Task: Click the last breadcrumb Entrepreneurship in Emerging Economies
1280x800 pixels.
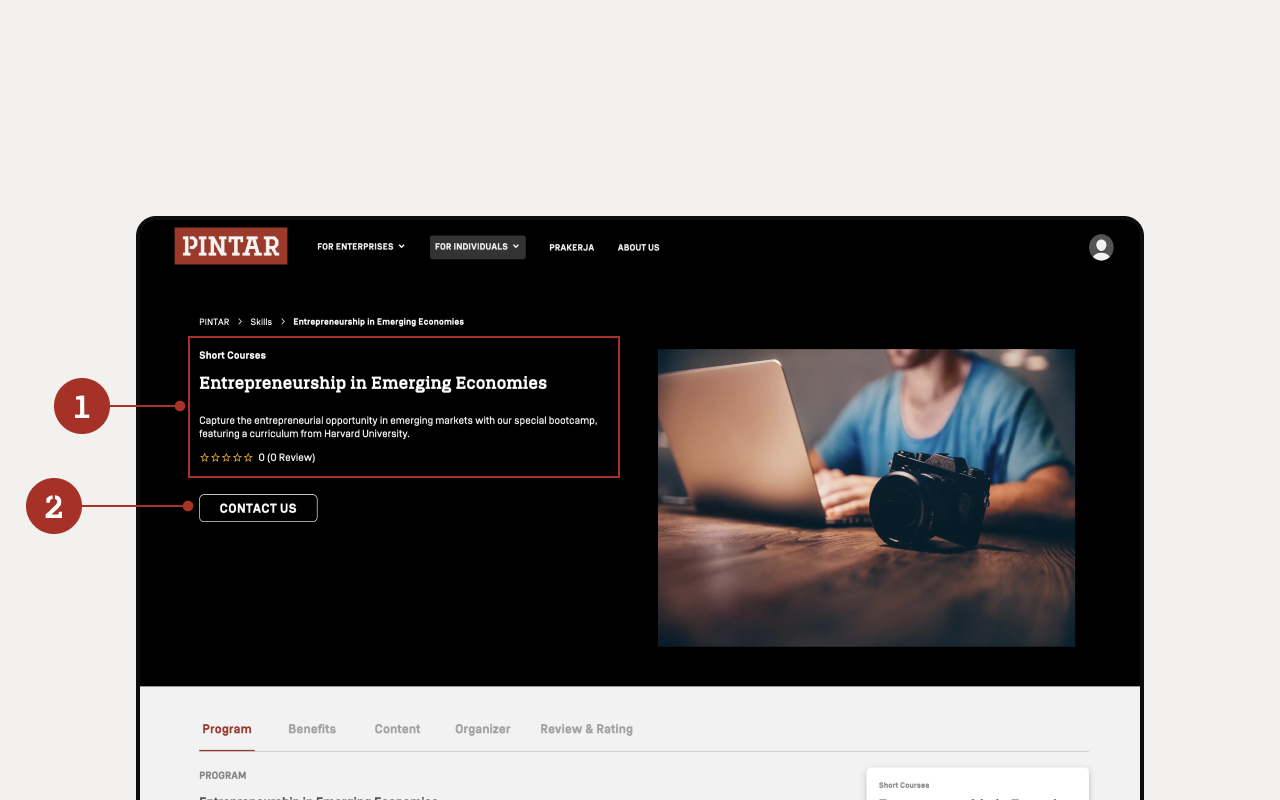Action: (x=378, y=322)
